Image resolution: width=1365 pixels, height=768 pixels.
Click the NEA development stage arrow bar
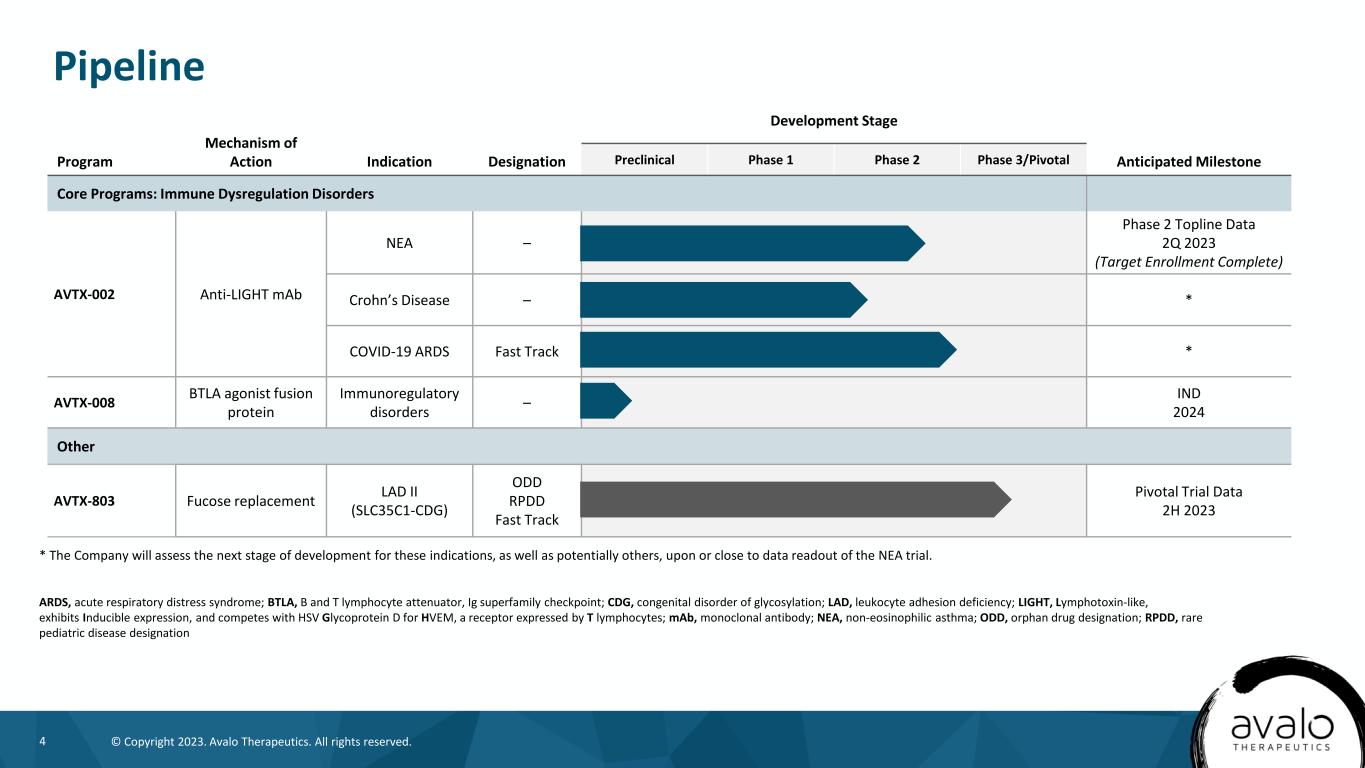(750, 243)
